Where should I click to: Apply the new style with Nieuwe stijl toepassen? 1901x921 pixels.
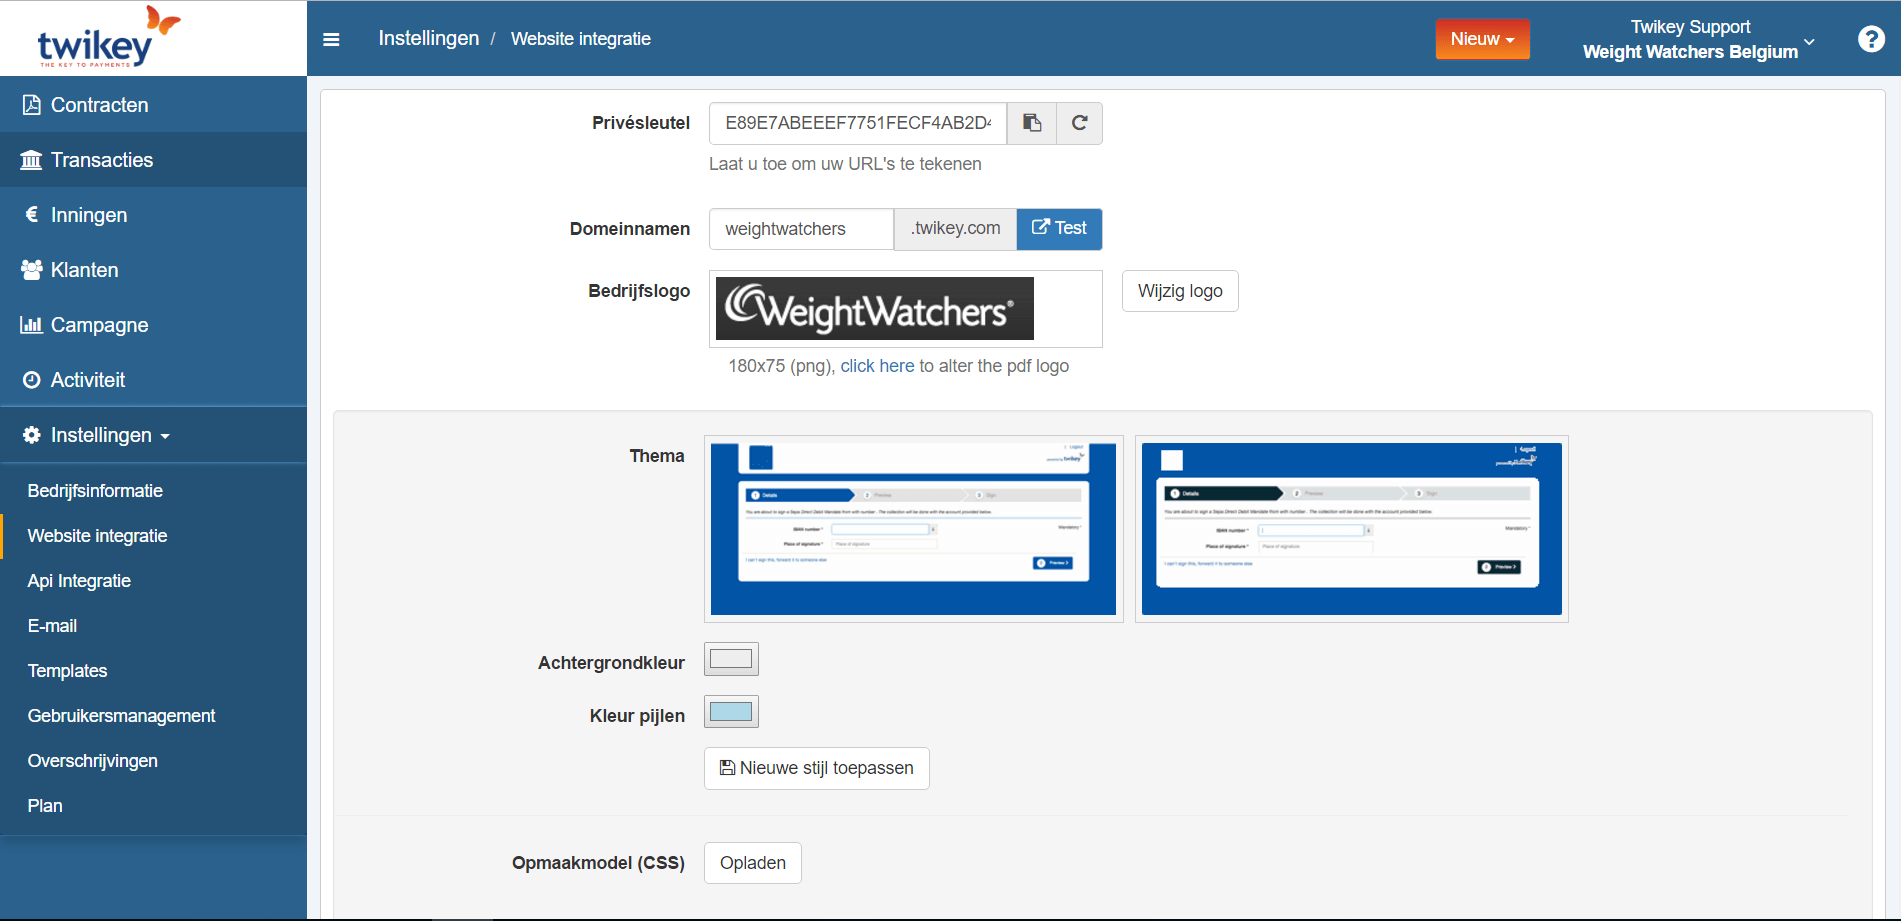tap(817, 768)
